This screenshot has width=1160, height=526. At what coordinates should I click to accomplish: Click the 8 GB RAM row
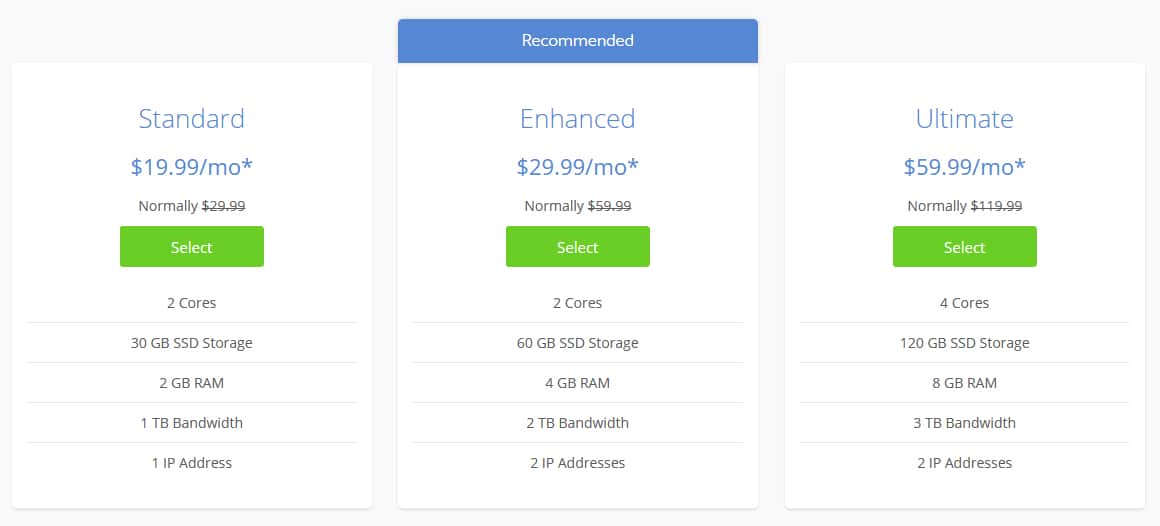965,383
